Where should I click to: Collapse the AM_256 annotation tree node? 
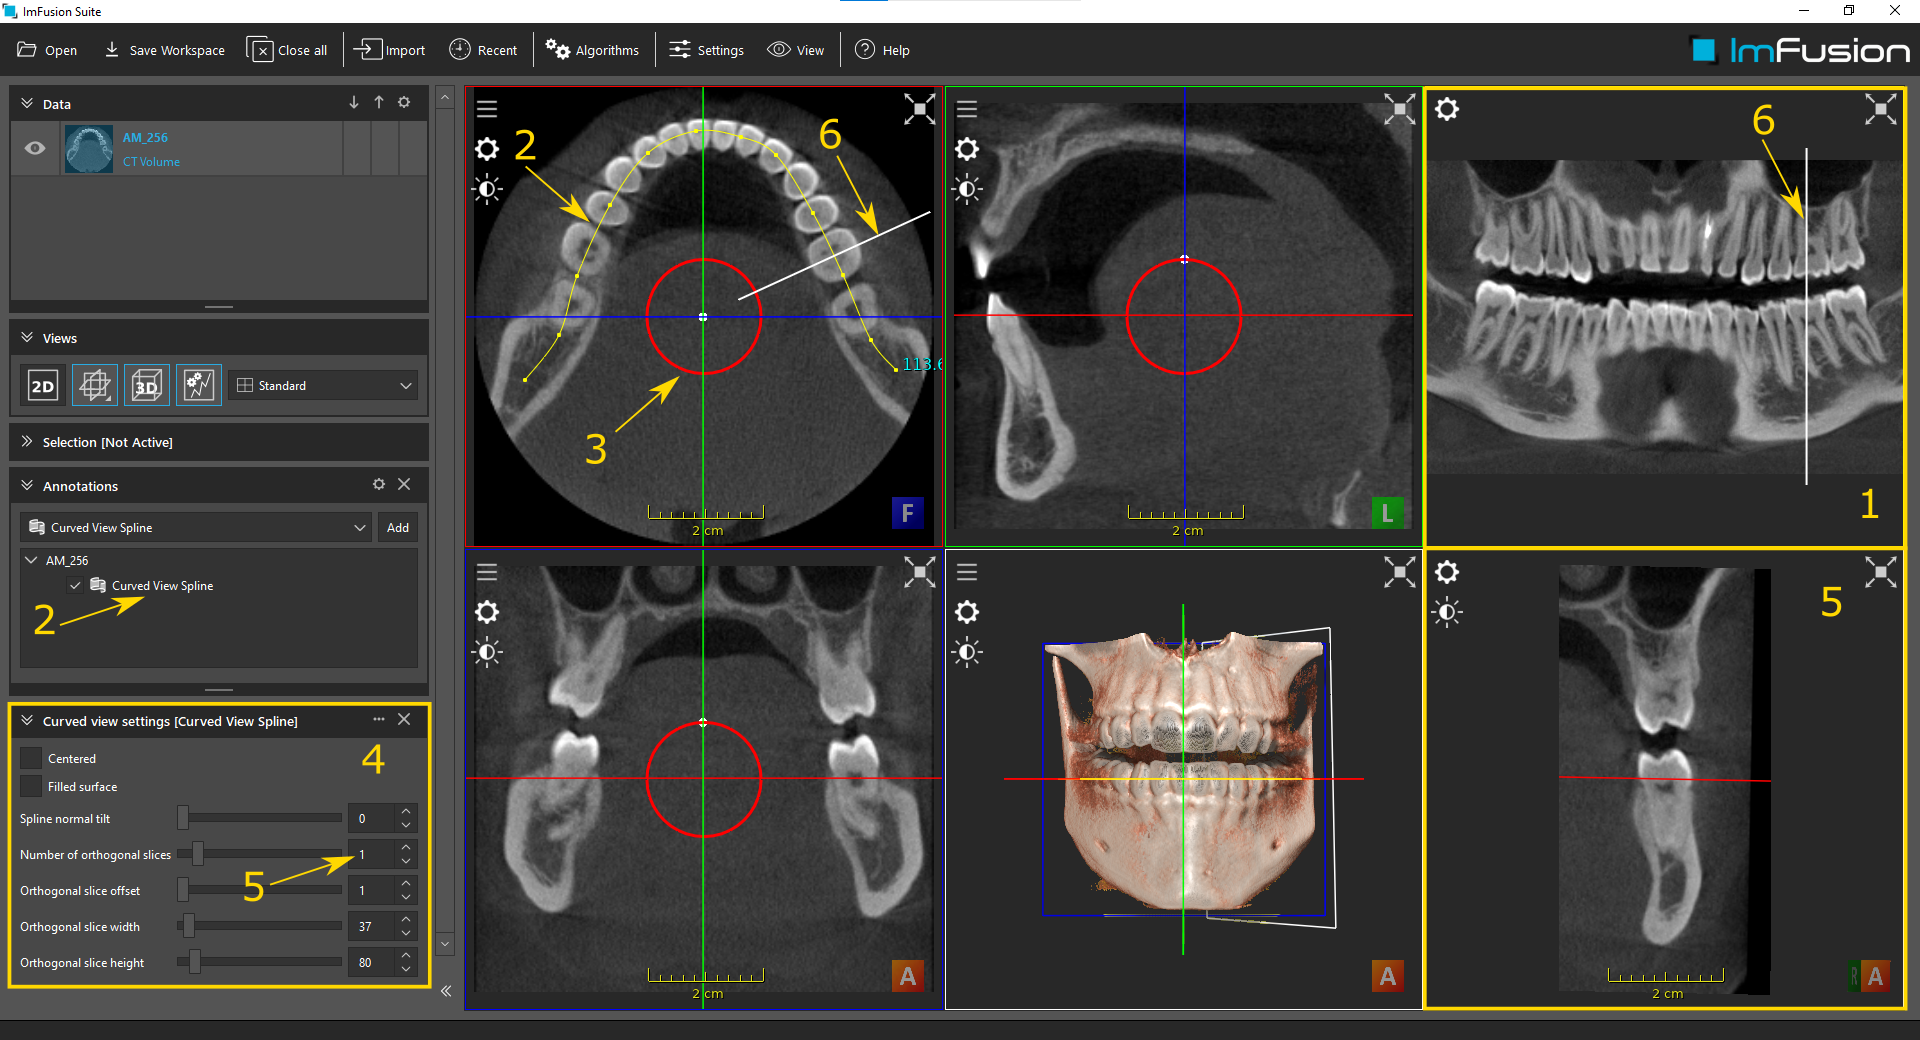31,560
